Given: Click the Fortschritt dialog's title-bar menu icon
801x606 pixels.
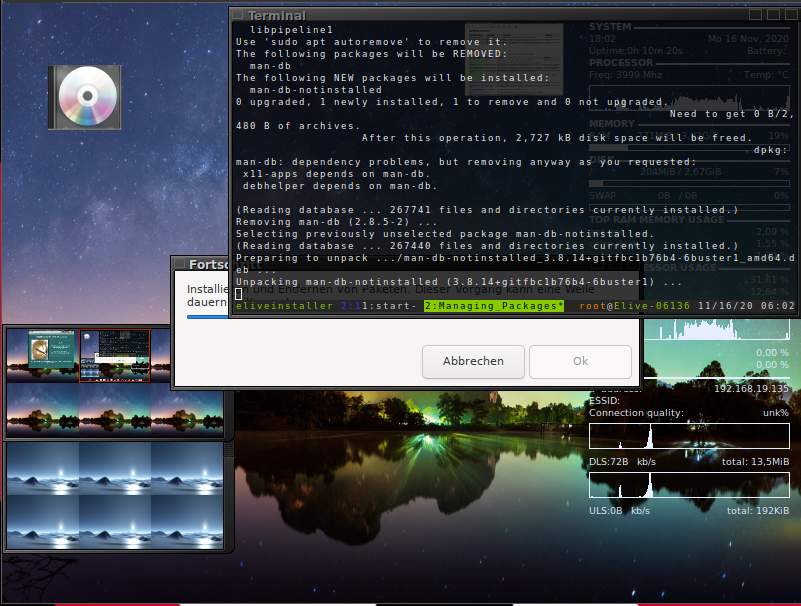Looking at the screenshot, I should pos(181,265).
